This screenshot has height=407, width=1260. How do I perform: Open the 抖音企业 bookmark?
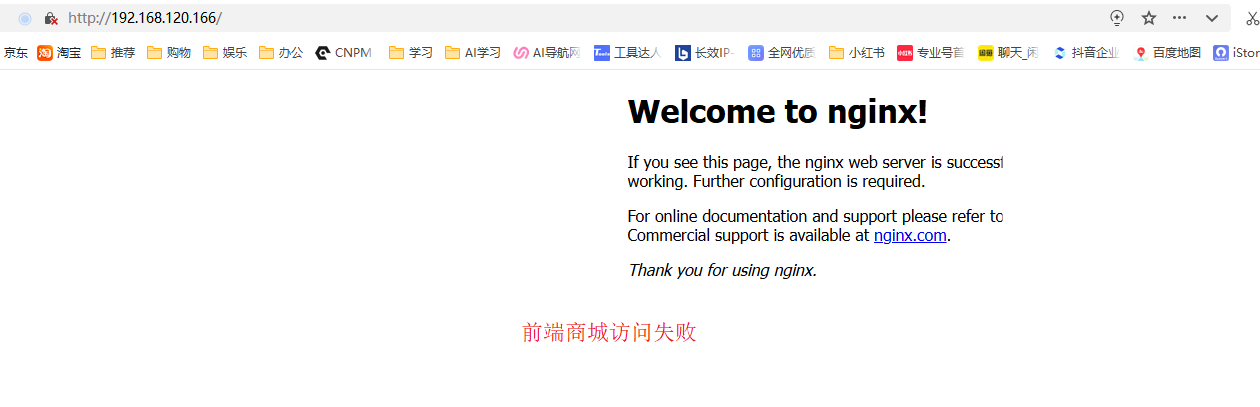(1086, 53)
